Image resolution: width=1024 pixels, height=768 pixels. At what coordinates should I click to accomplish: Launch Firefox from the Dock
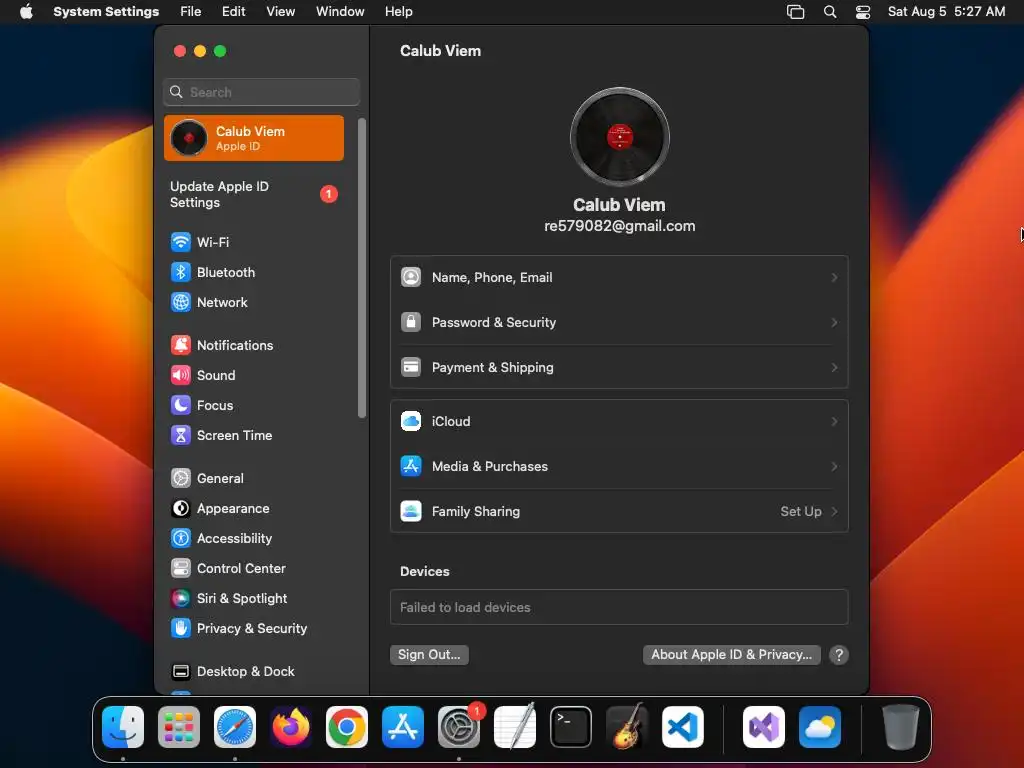(x=291, y=727)
